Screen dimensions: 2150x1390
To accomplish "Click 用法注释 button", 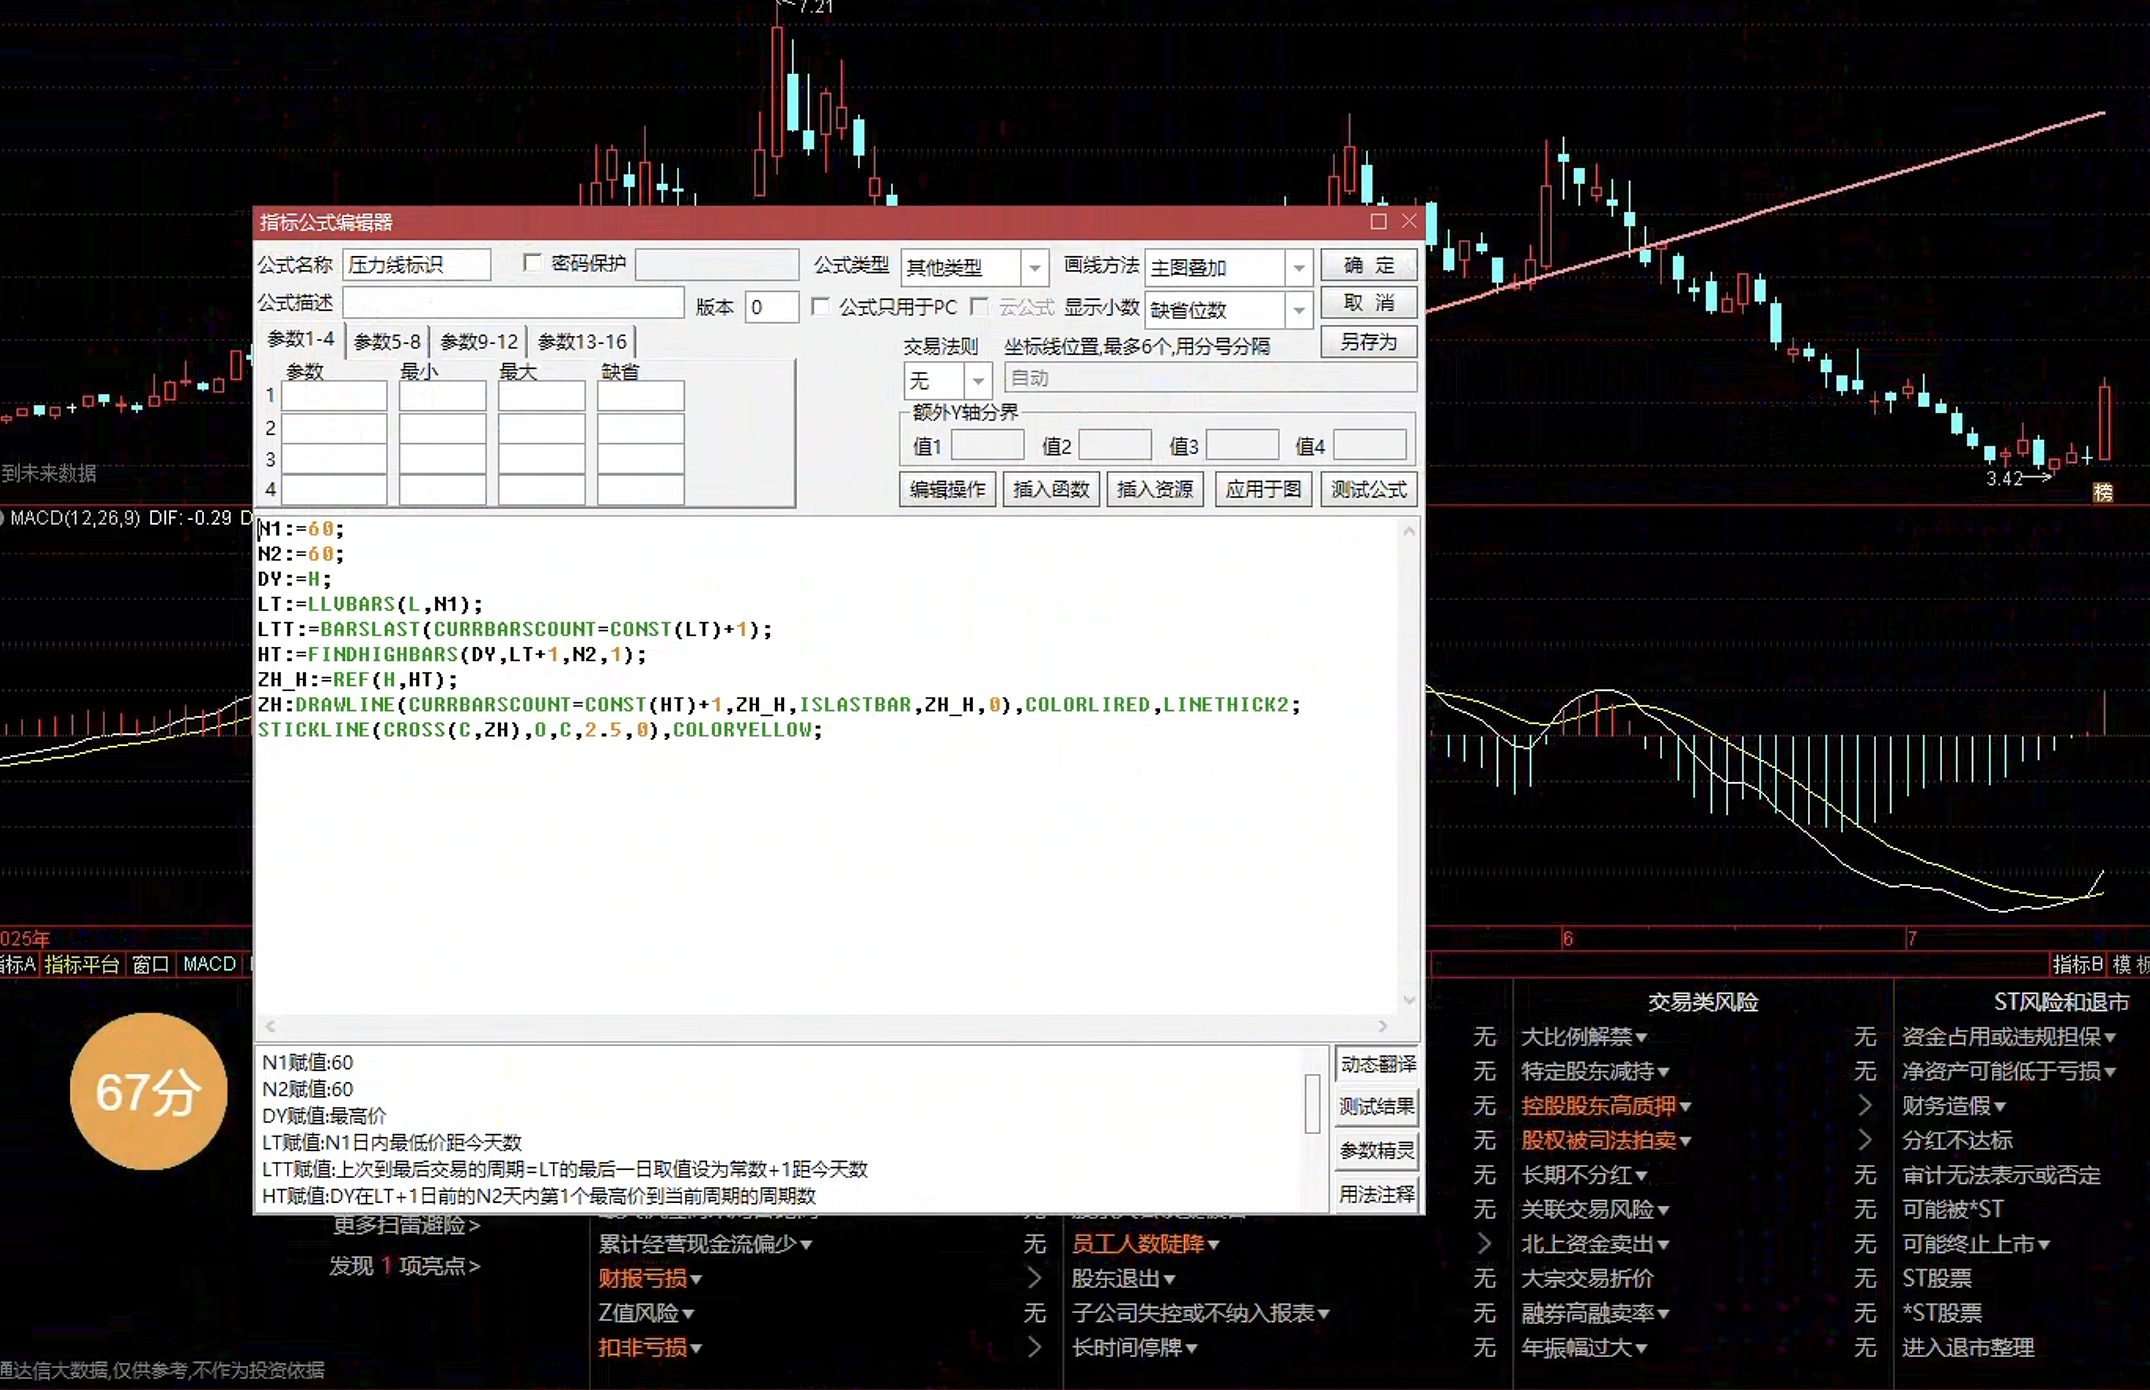I will point(1377,1195).
